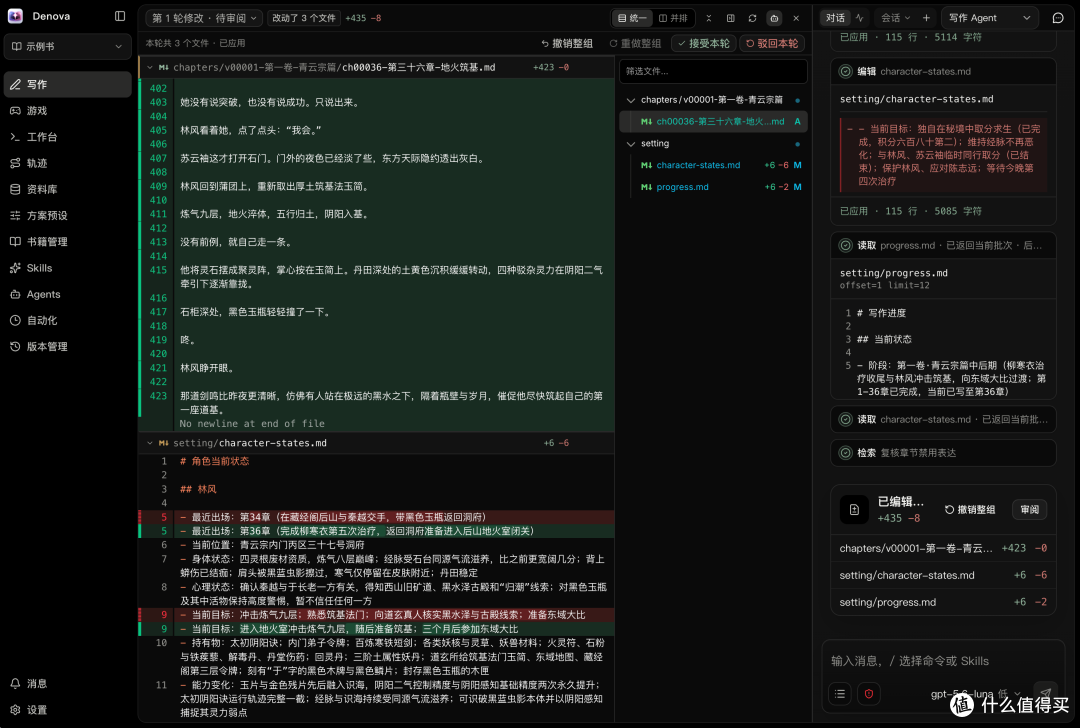Screen dimensions: 1080x728
Task: Open the 资料库 section in sidebar
Action: click(x=68, y=189)
